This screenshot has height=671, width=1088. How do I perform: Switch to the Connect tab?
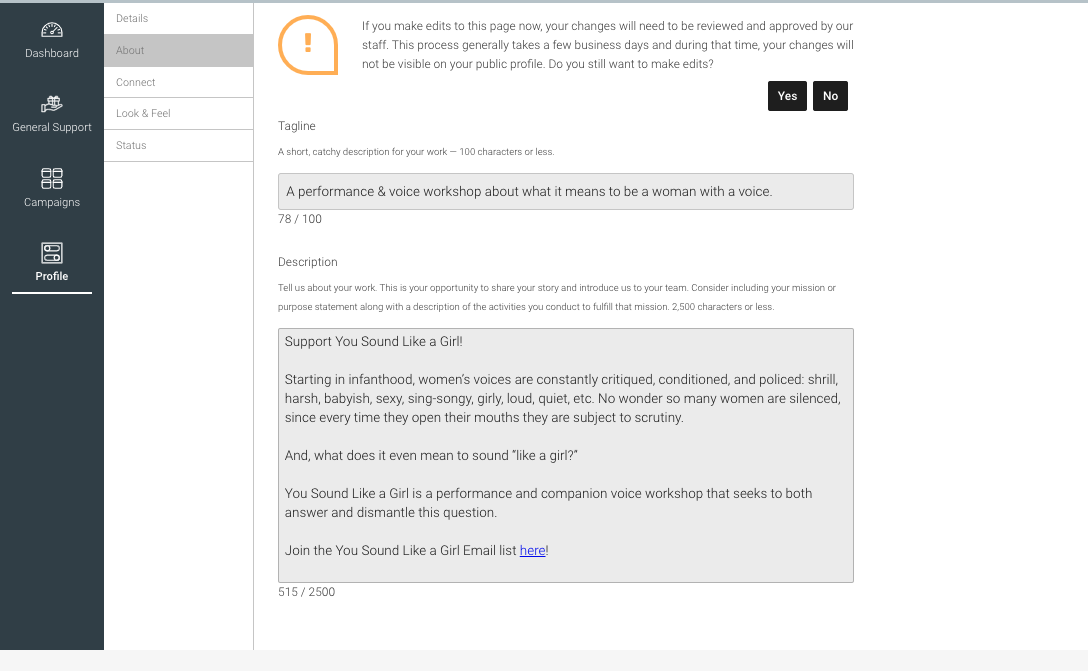click(178, 83)
